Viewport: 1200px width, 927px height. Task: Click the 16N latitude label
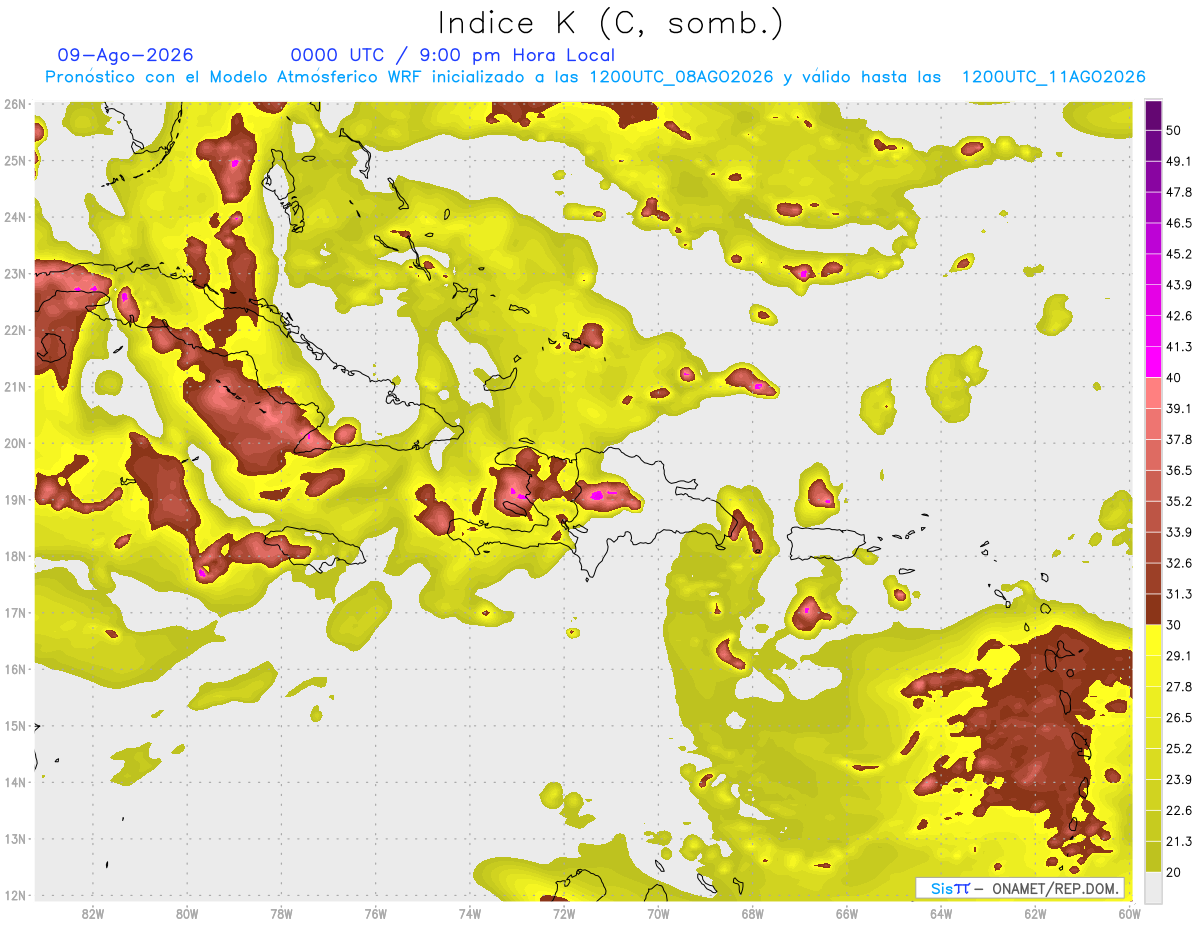click(15, 669)
